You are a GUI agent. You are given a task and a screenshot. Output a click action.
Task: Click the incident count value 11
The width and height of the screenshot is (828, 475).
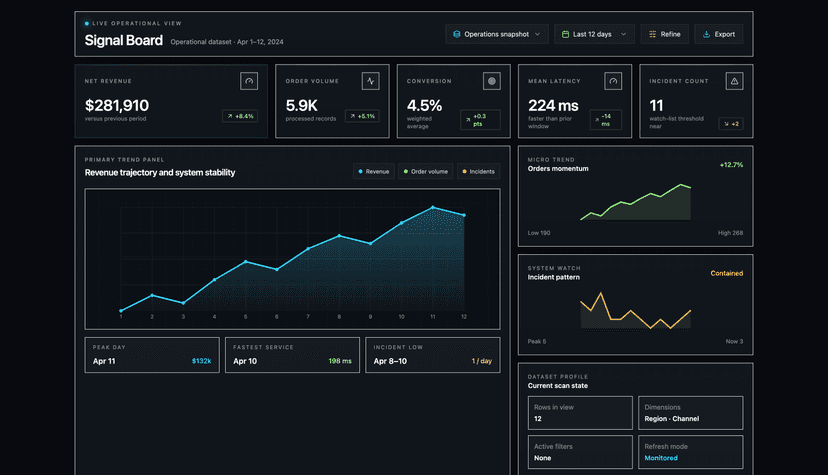656,106
